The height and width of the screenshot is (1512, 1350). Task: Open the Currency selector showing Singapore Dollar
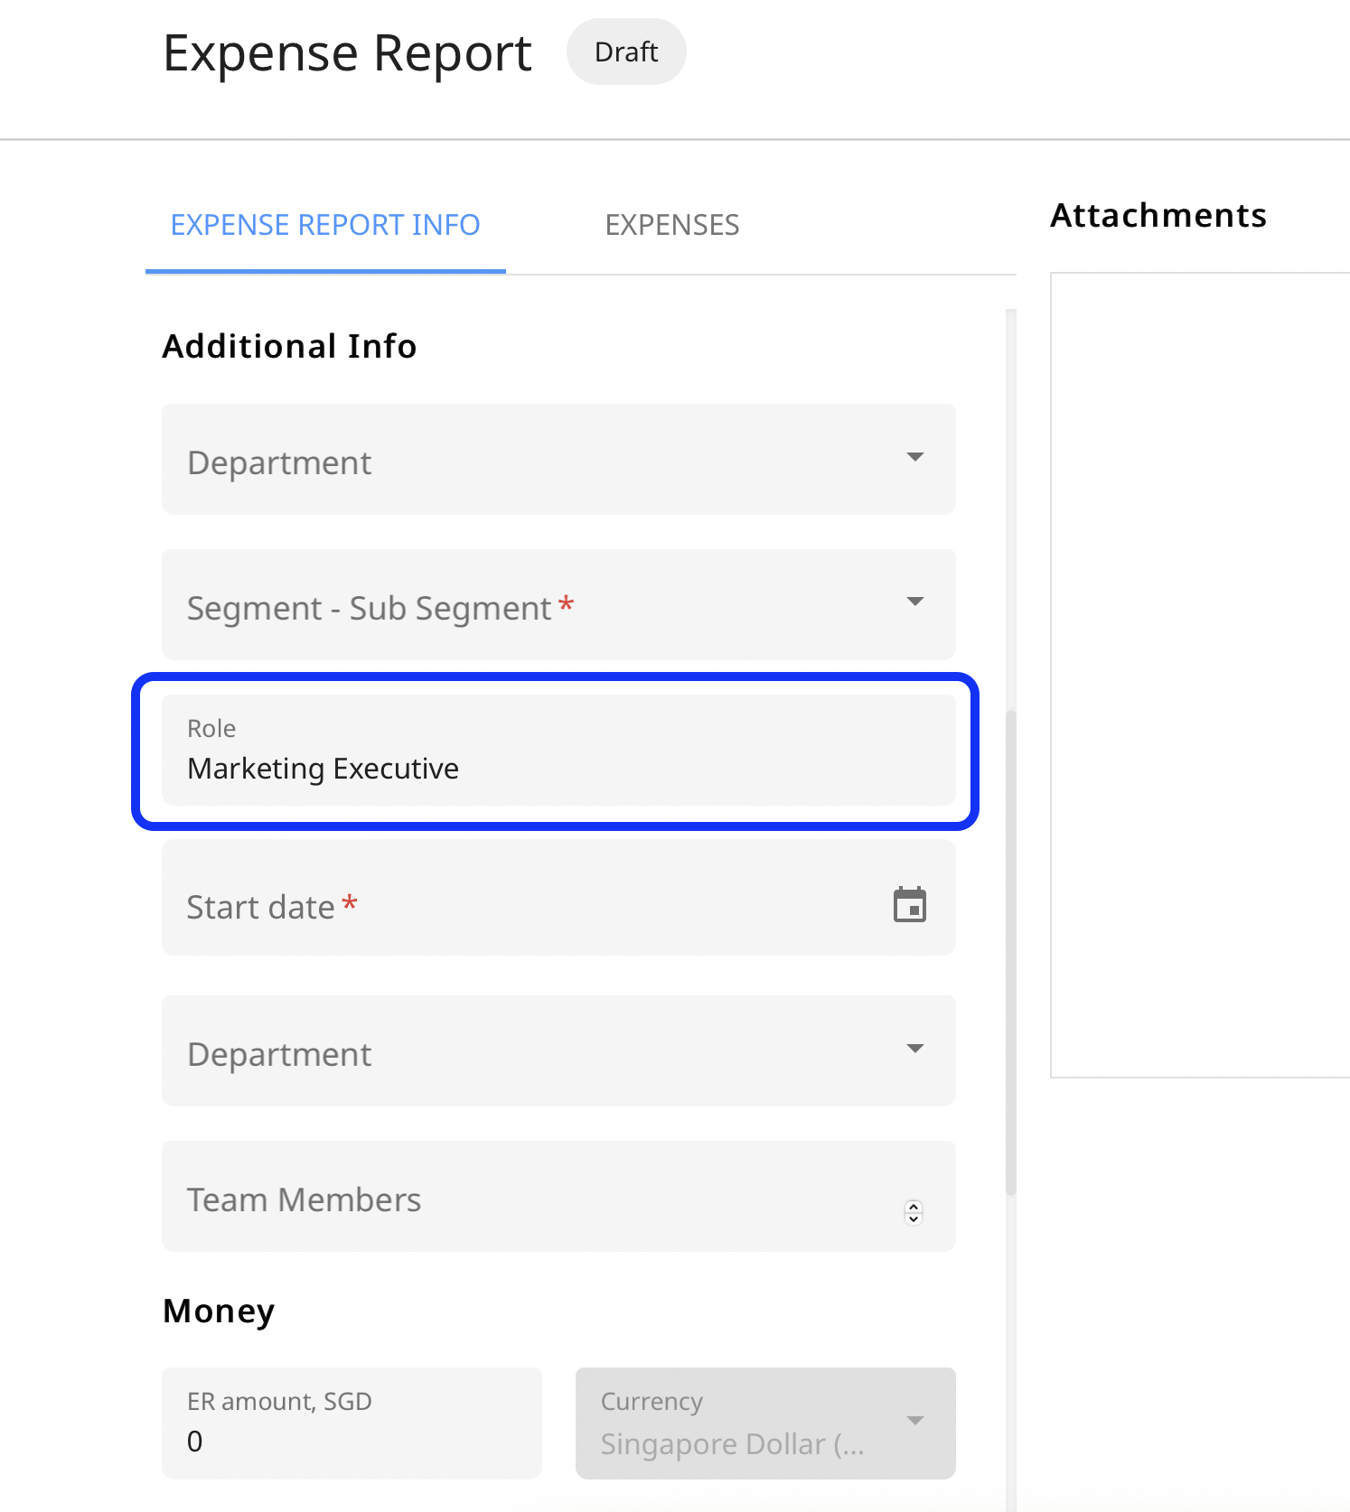[x=764, y=1422]
